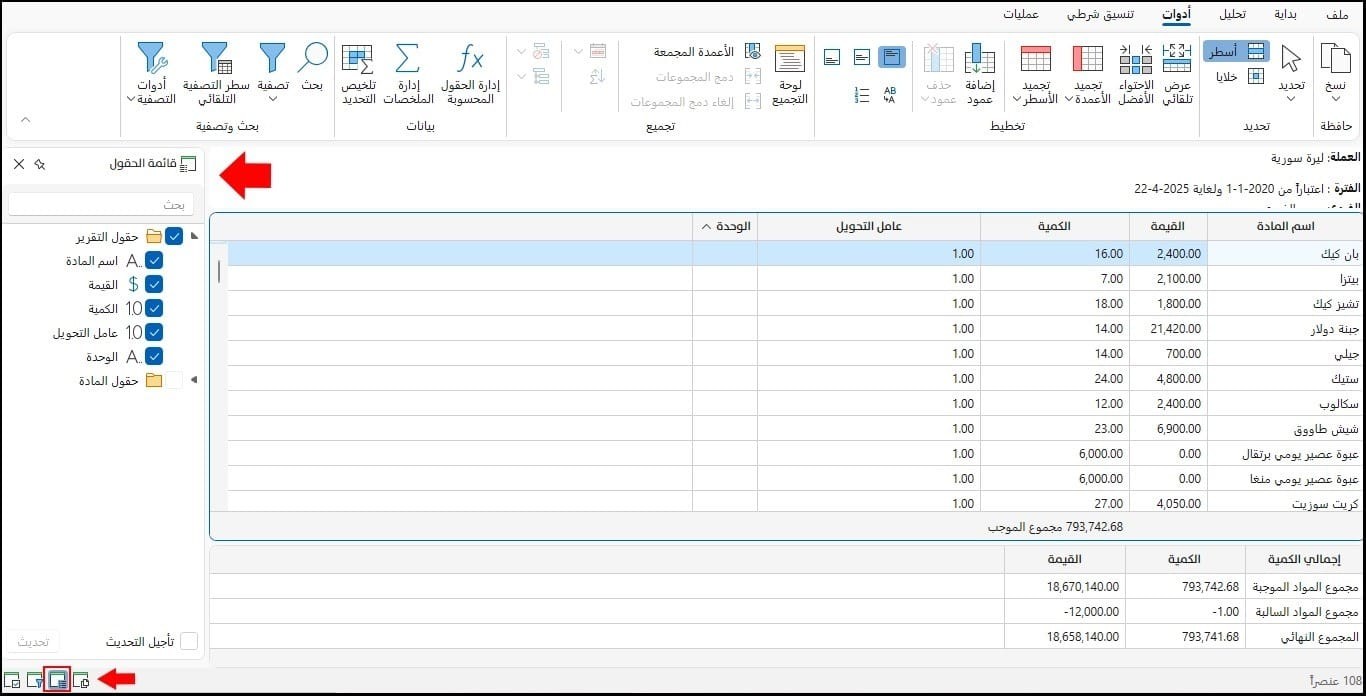The height and width of the screenshot is (696, 1366).
Task: Click the field list search box
Action: pos(101,204)
